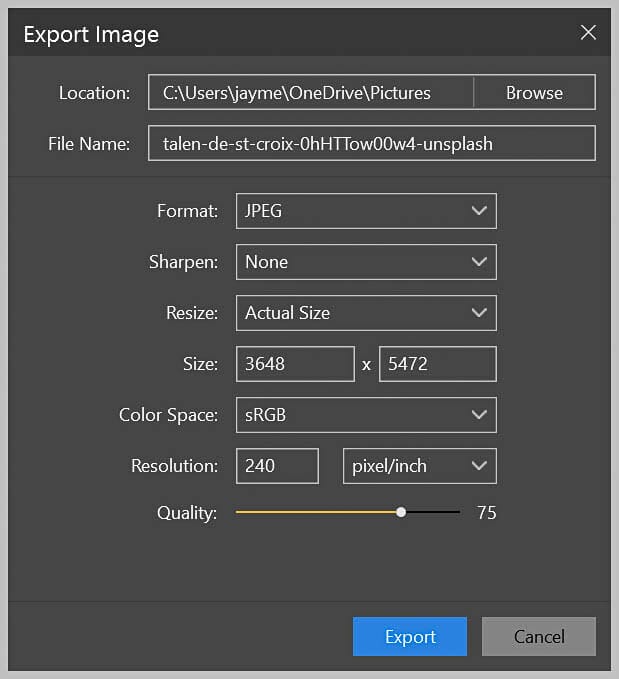
Task: Click the Sharpen label
Action: (184, 262)
